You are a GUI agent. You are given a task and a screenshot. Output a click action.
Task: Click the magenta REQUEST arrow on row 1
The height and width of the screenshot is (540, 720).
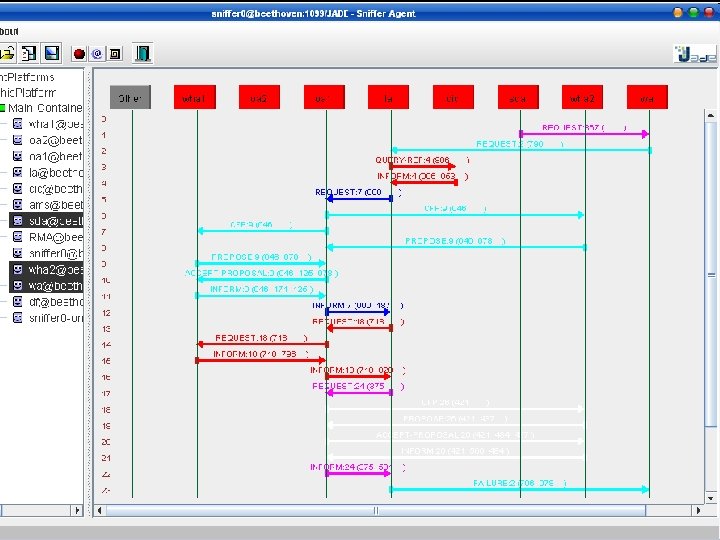[x=584, y=134]
